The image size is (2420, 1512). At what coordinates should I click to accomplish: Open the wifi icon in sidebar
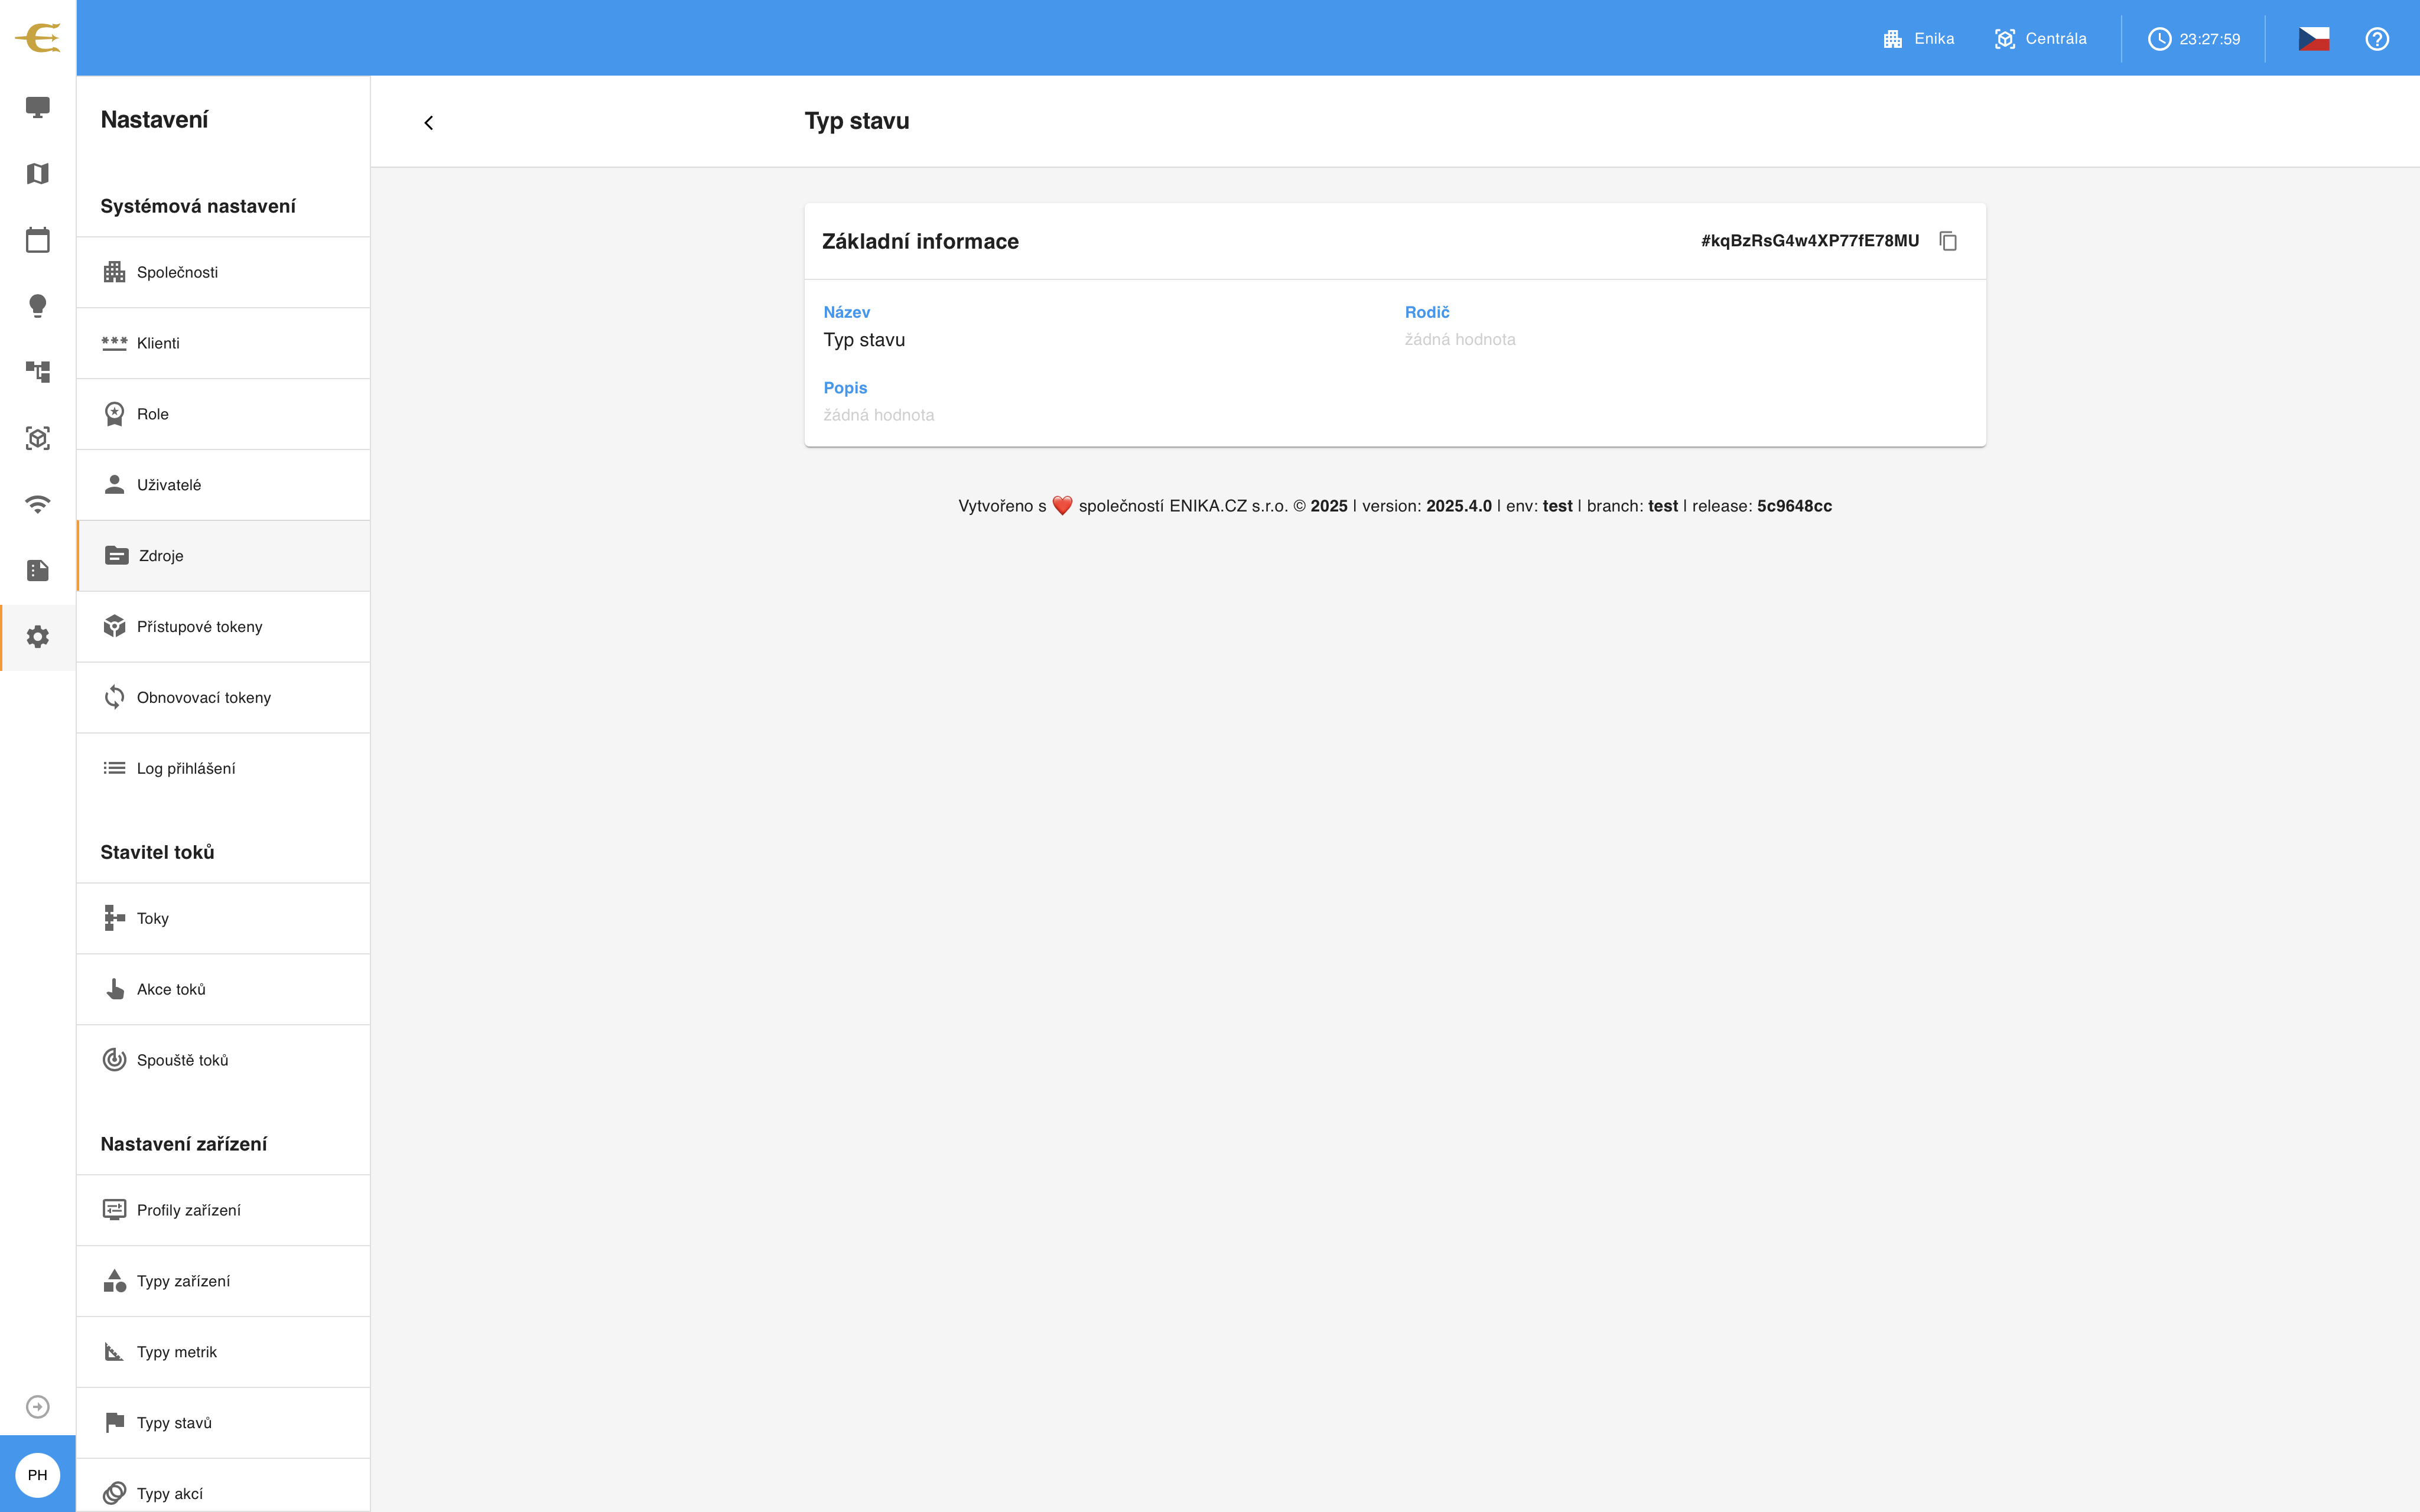38,504
